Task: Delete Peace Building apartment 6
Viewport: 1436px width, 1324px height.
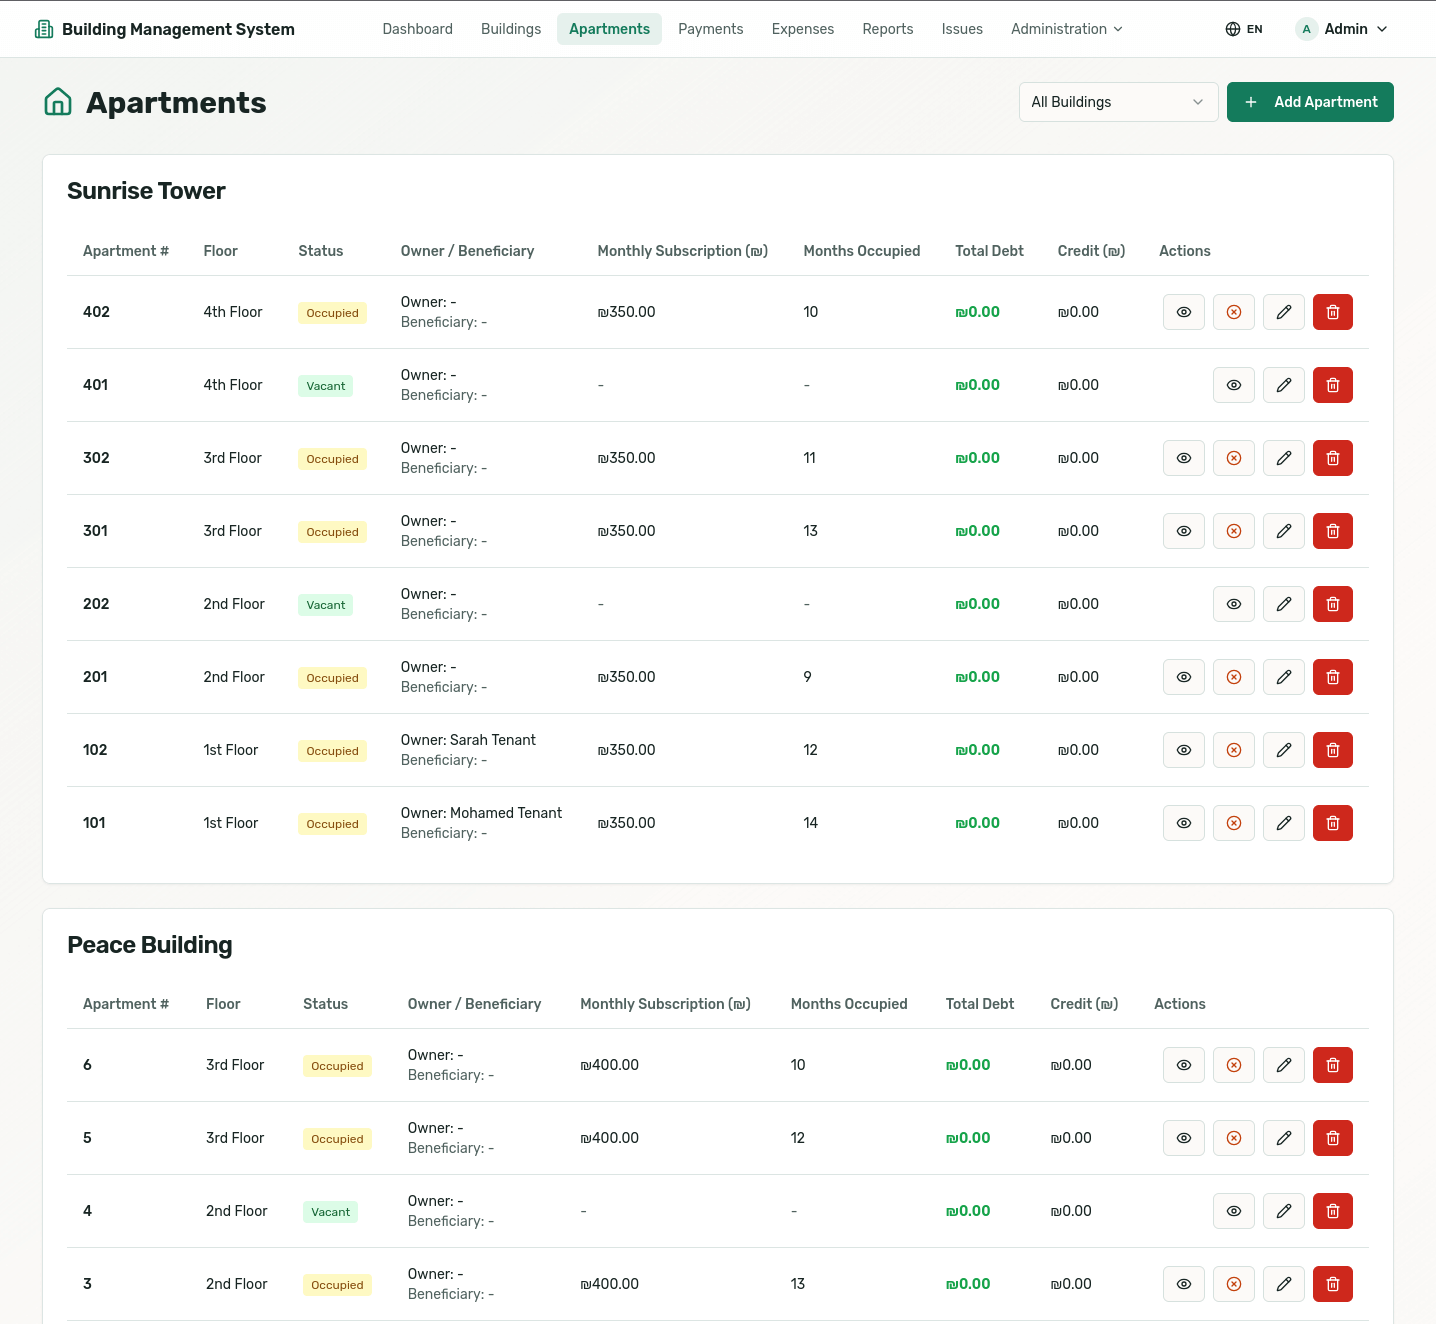Action: tap(1332, 1065)
